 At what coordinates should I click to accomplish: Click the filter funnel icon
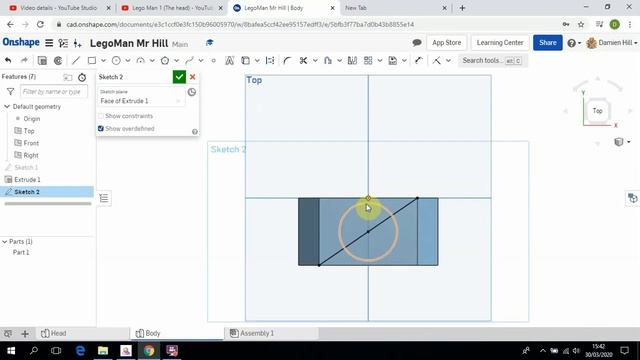[11, 91]
